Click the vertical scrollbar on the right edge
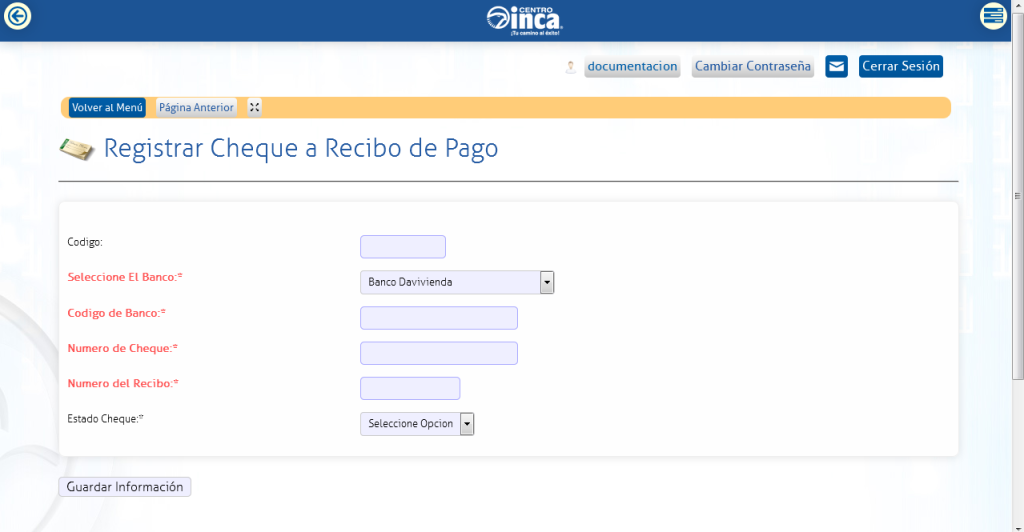Image resolution: width=1024 pixels, height=532 pixels. pyautogui.click(x=1018, y=196)
